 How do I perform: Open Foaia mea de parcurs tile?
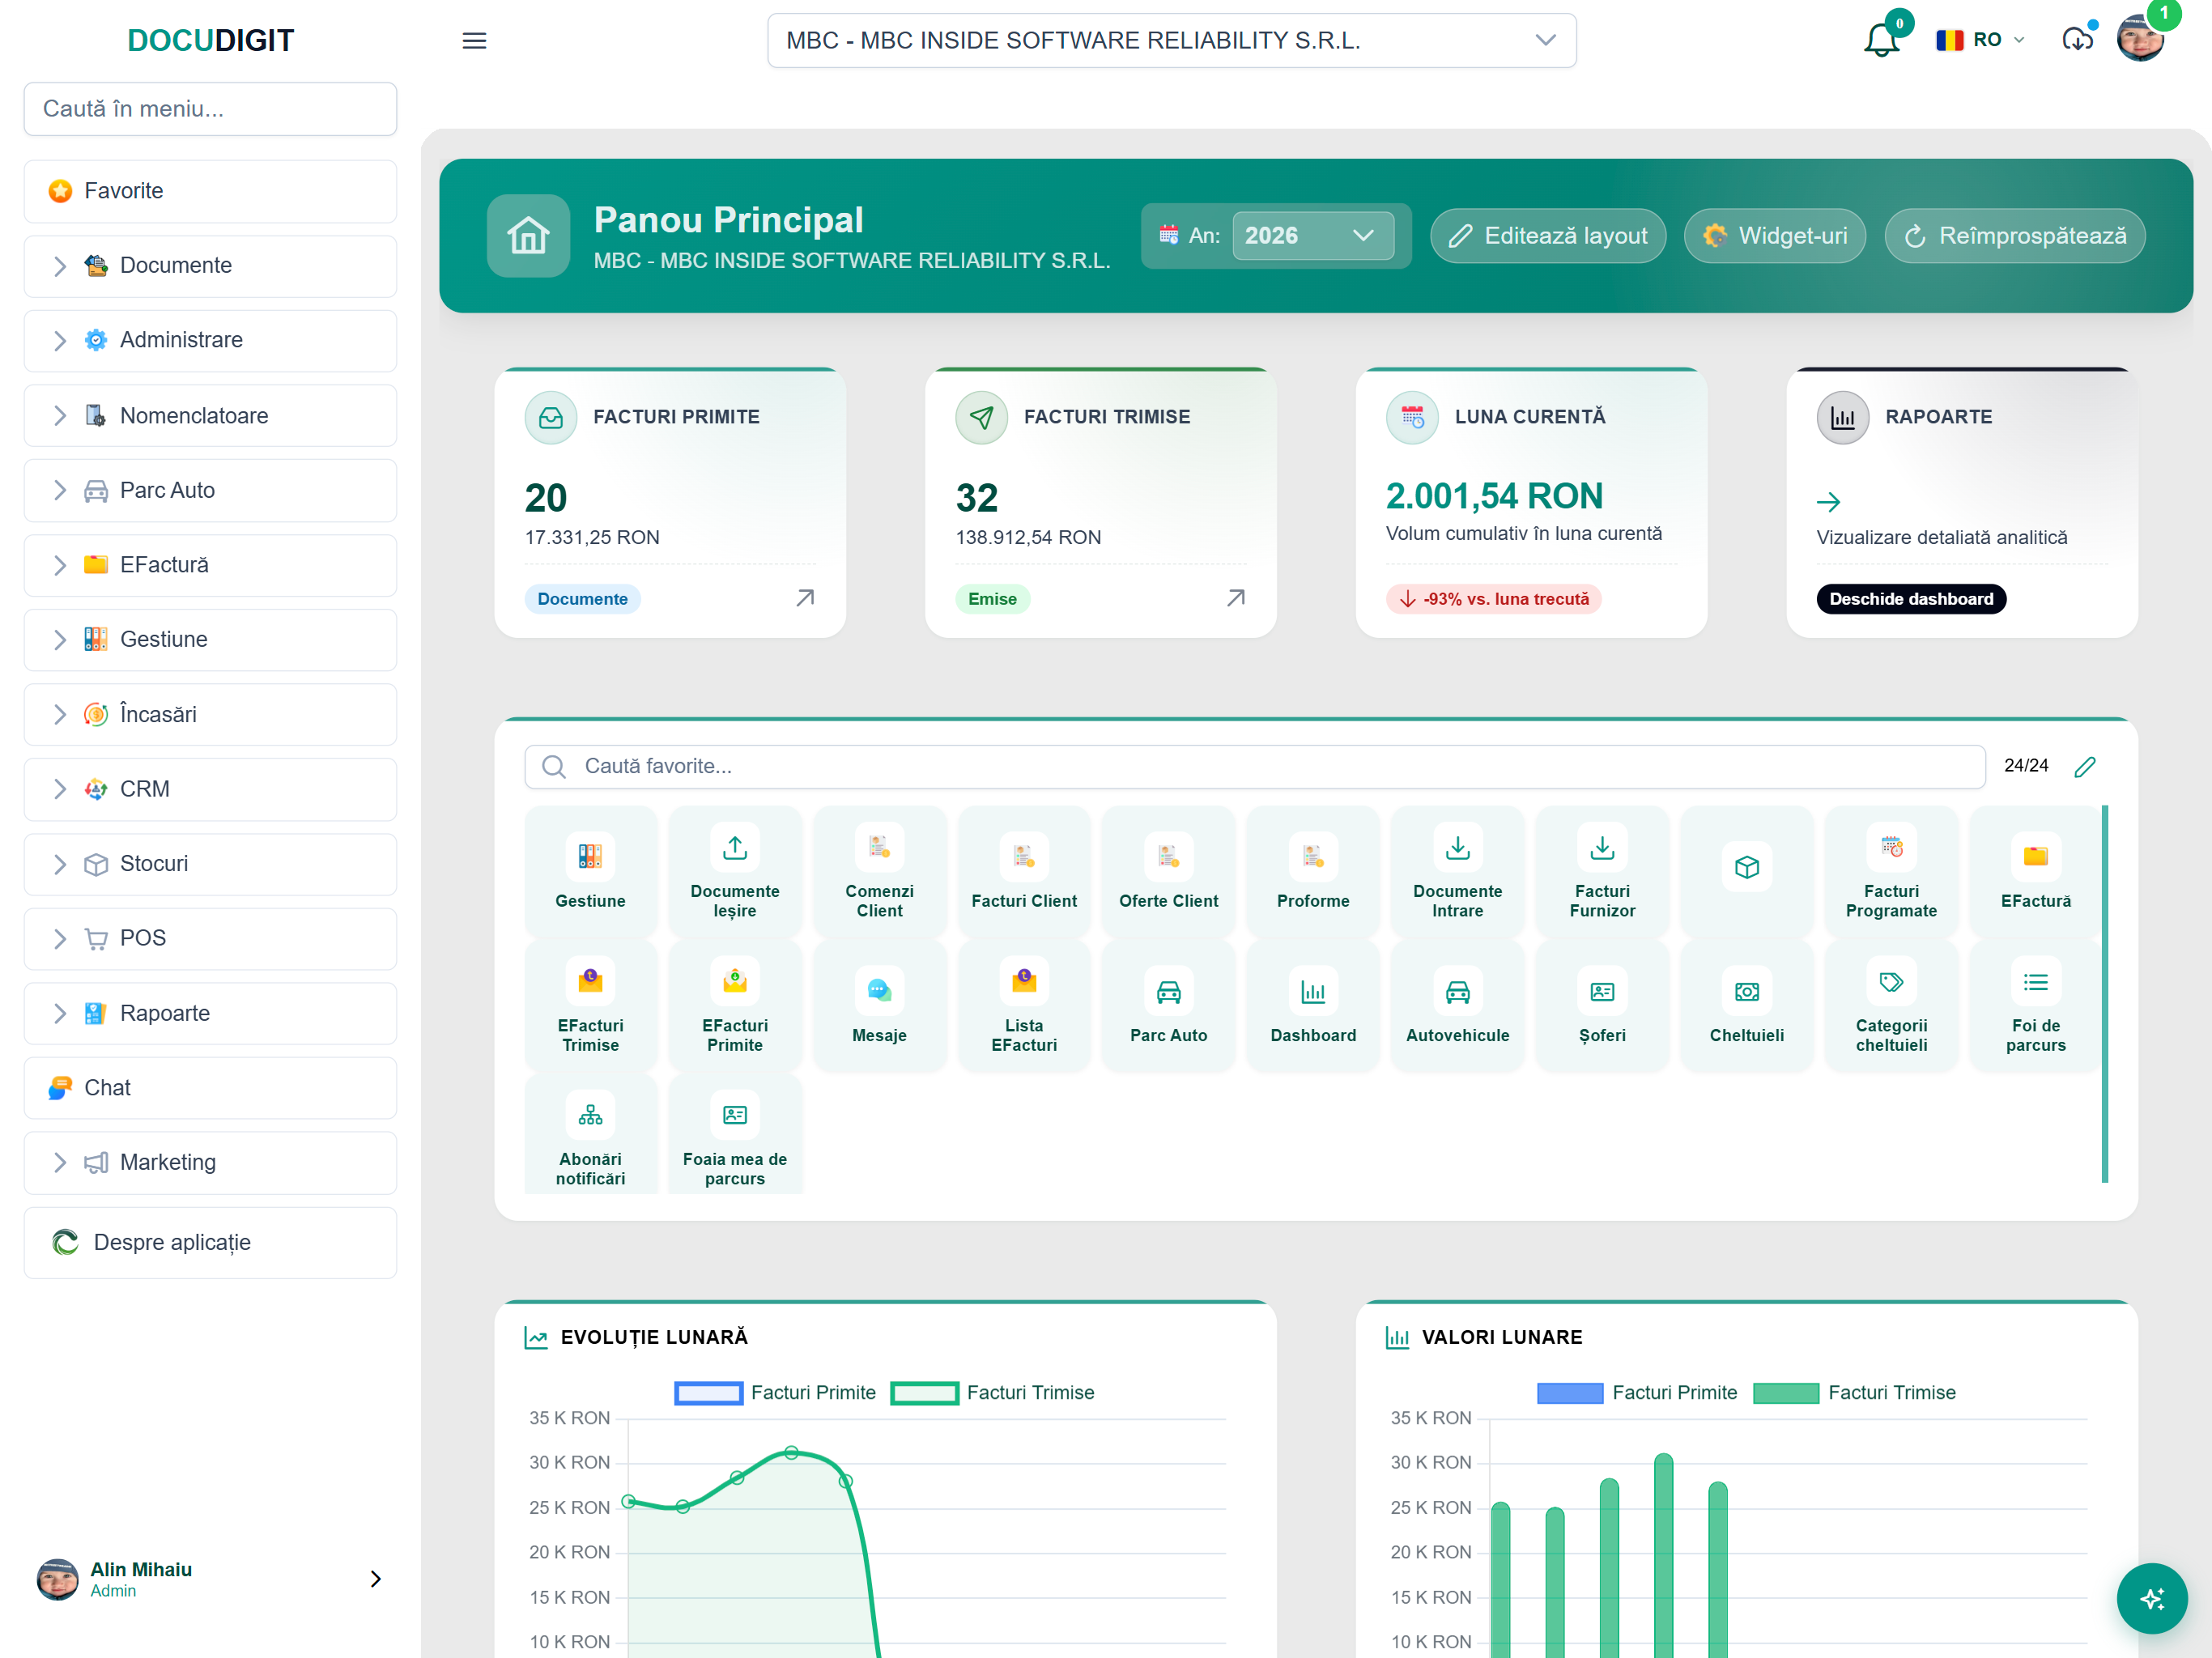click(x=735, y=1135)
